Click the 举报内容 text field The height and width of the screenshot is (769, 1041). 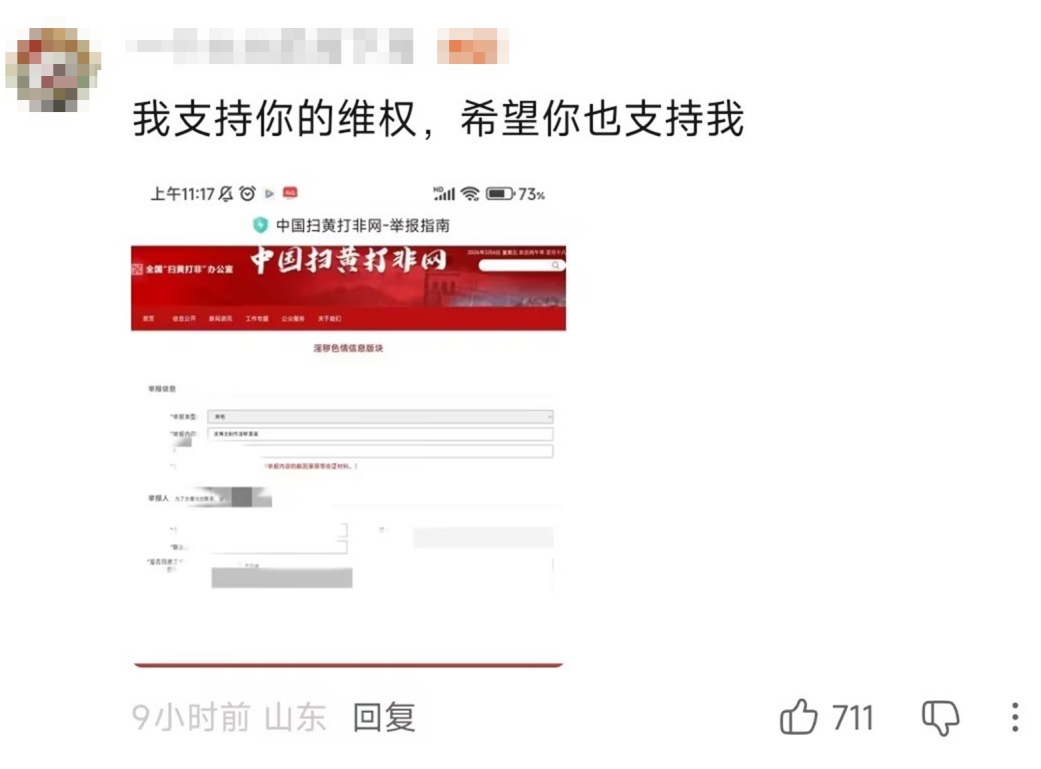(x=380, y=434)
